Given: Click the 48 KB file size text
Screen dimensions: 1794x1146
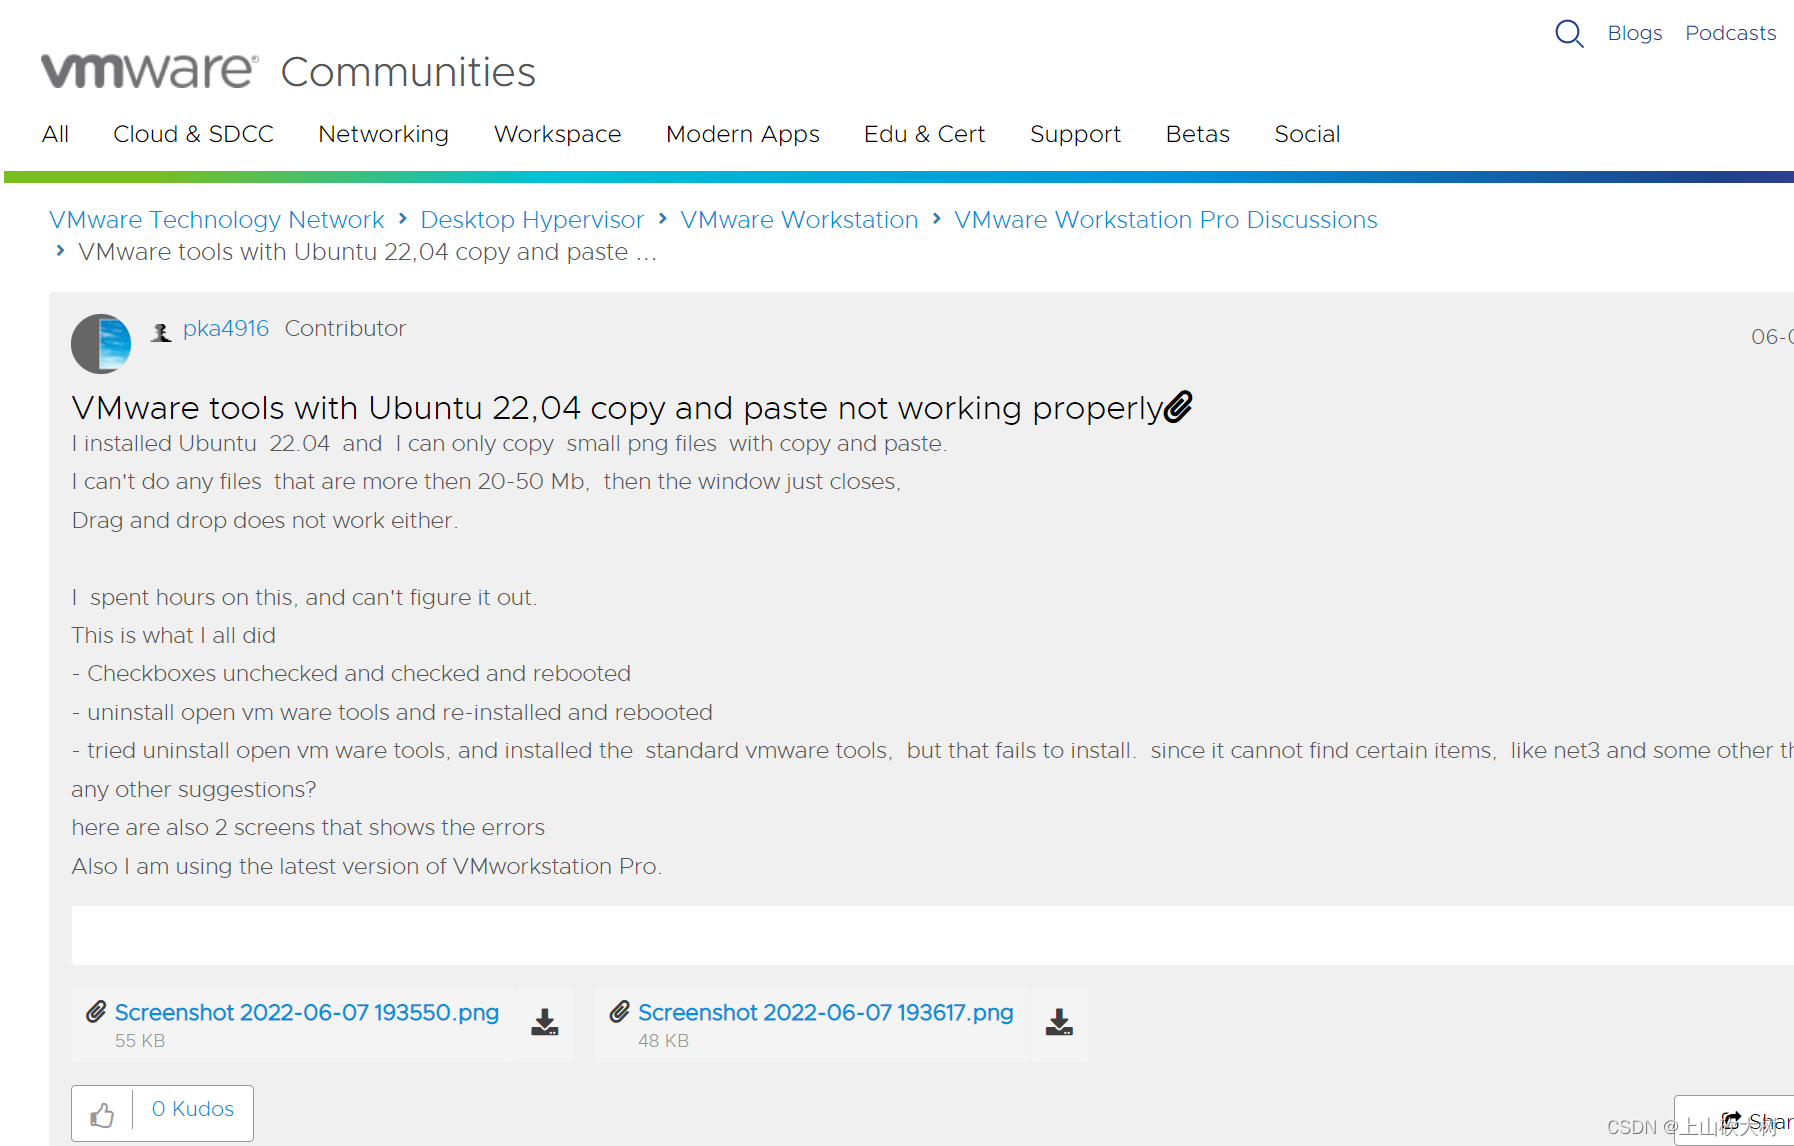Looking at the screenshot, I should point(664,1041).
